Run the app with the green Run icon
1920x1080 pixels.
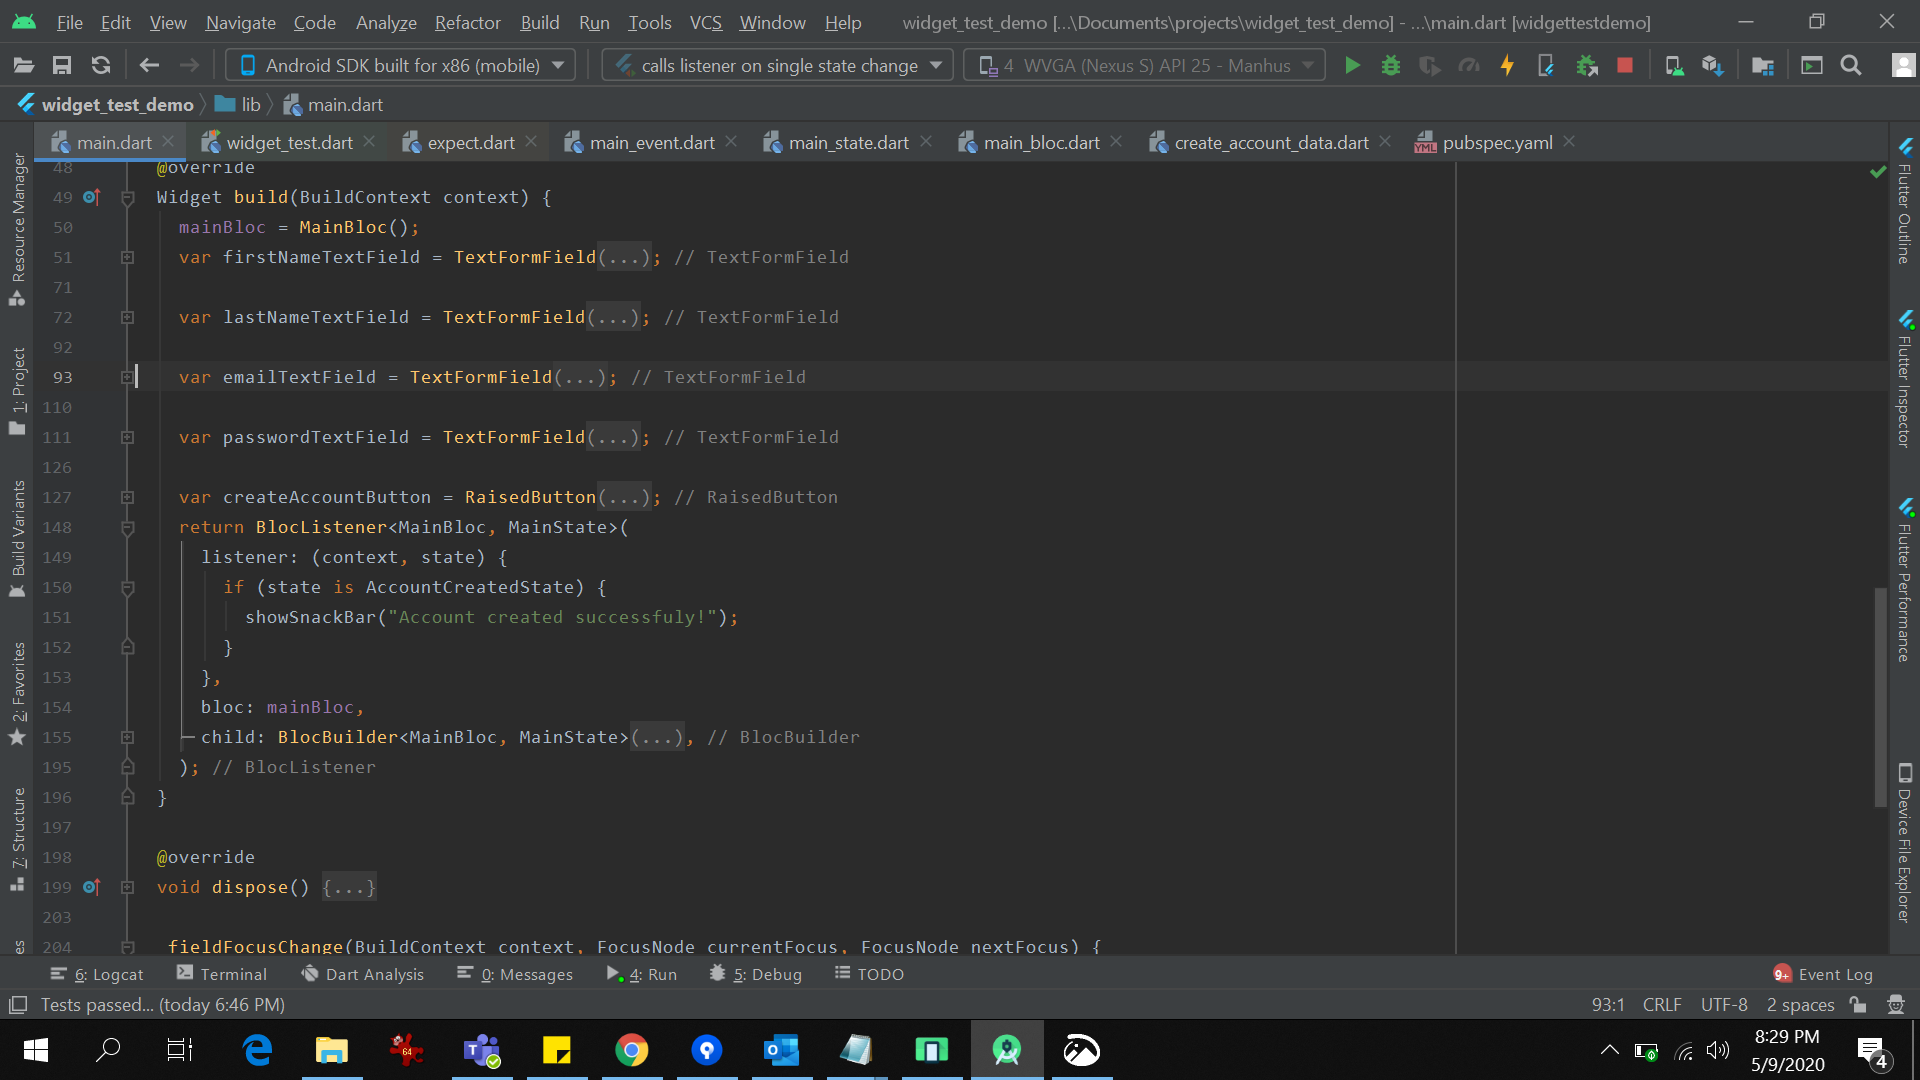[x=1351, y=64]
